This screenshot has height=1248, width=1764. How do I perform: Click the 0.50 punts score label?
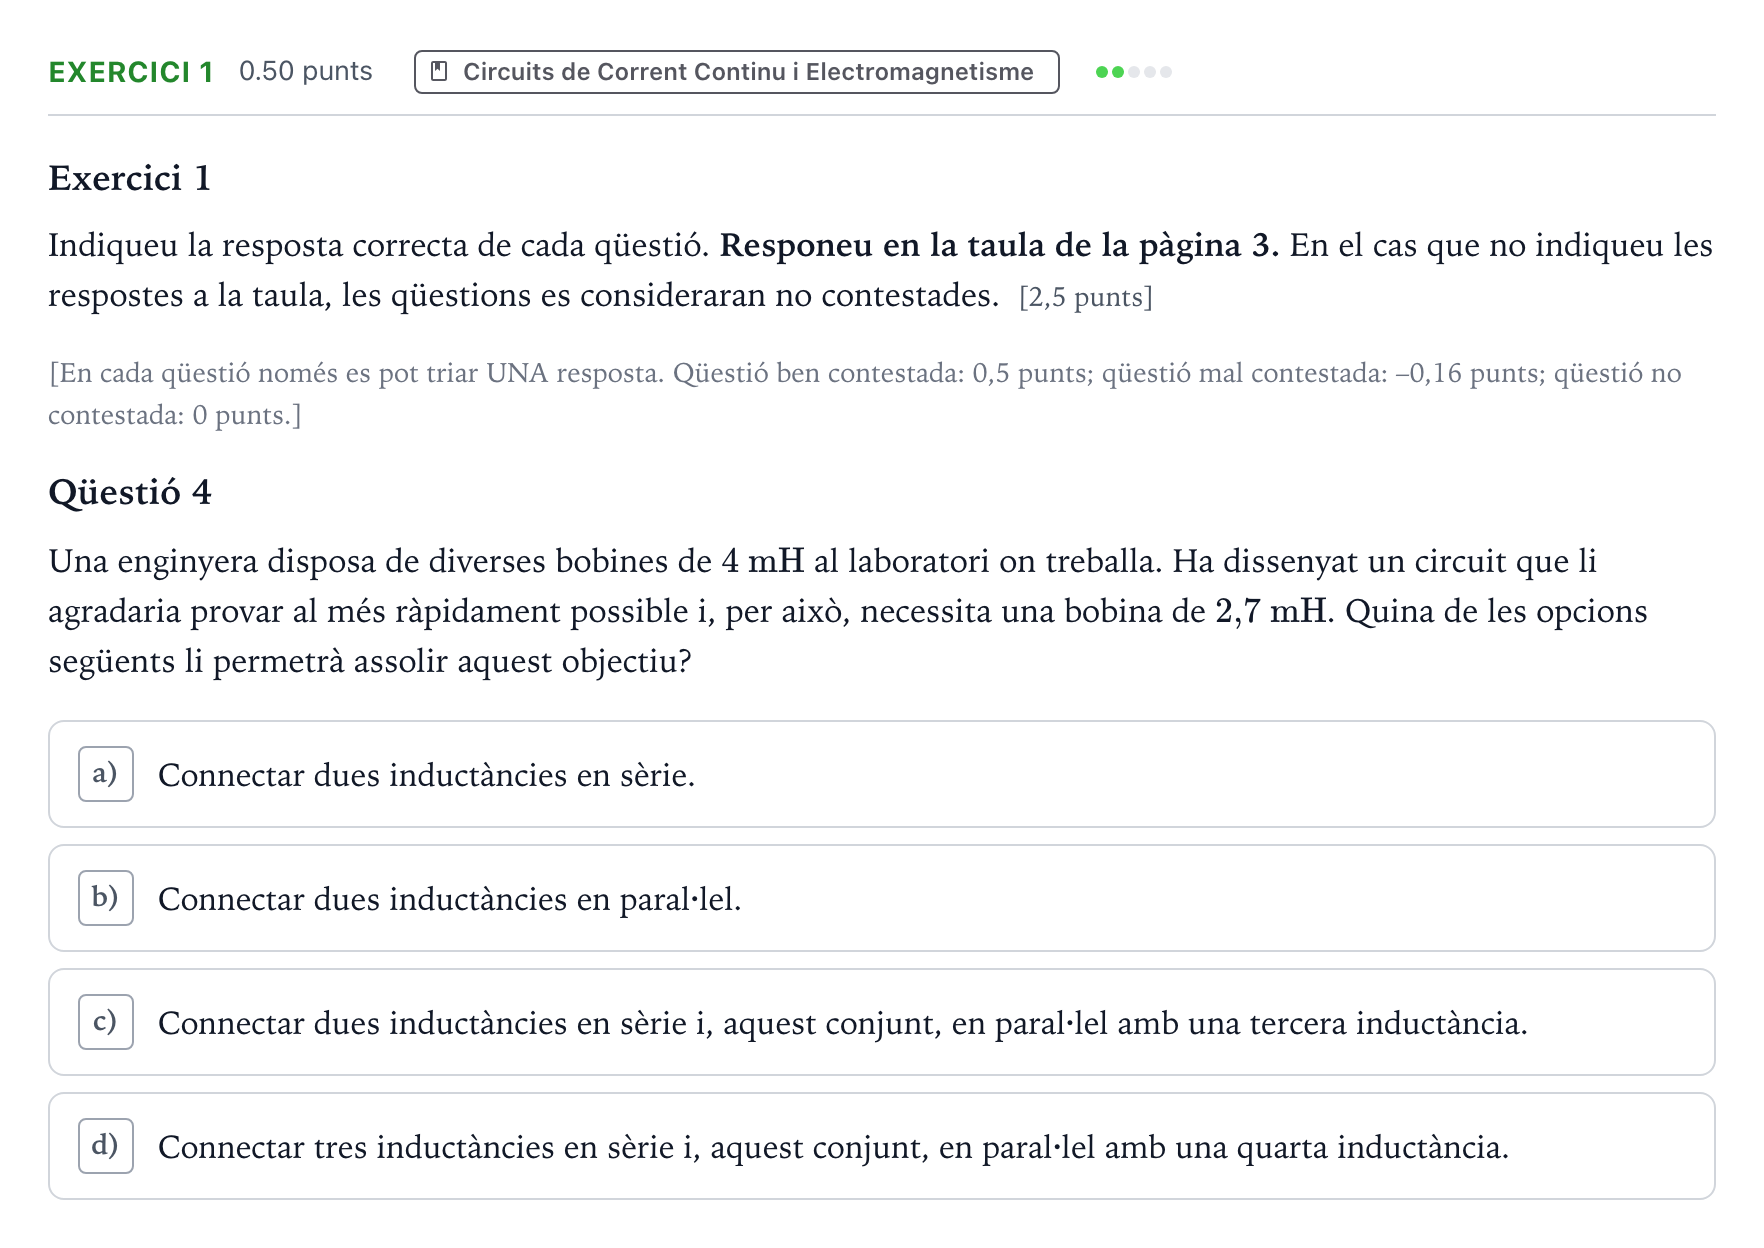click(x=306, y=71)
